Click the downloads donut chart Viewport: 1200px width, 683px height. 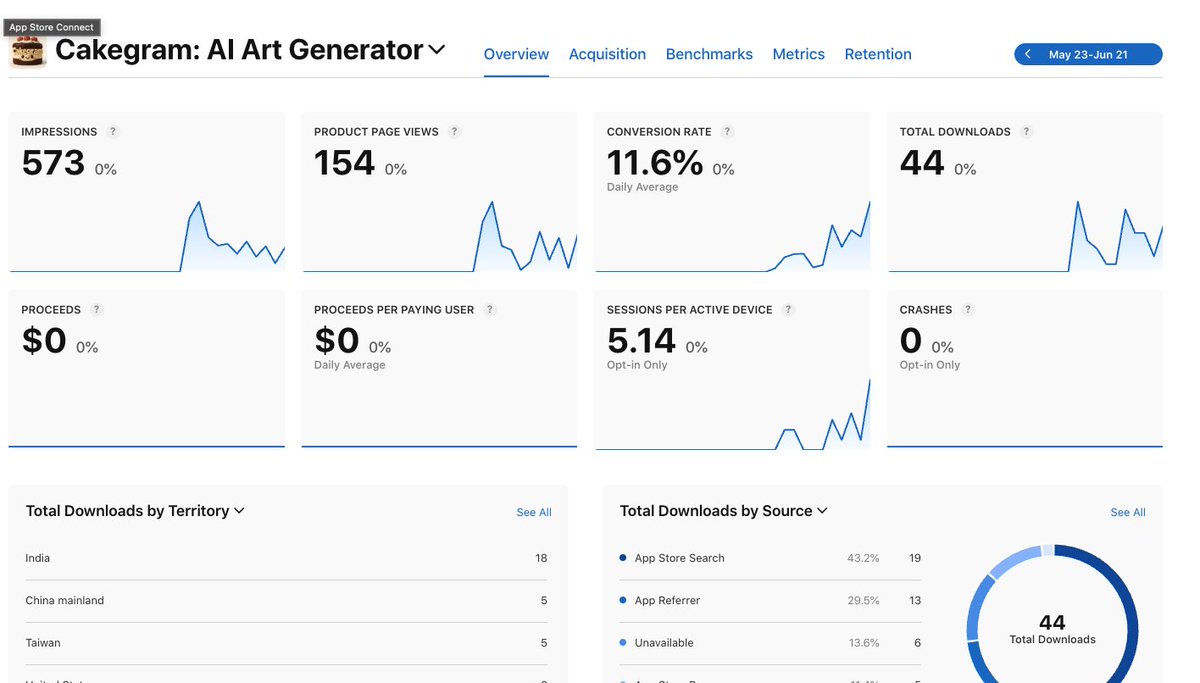coord(1052,613)
